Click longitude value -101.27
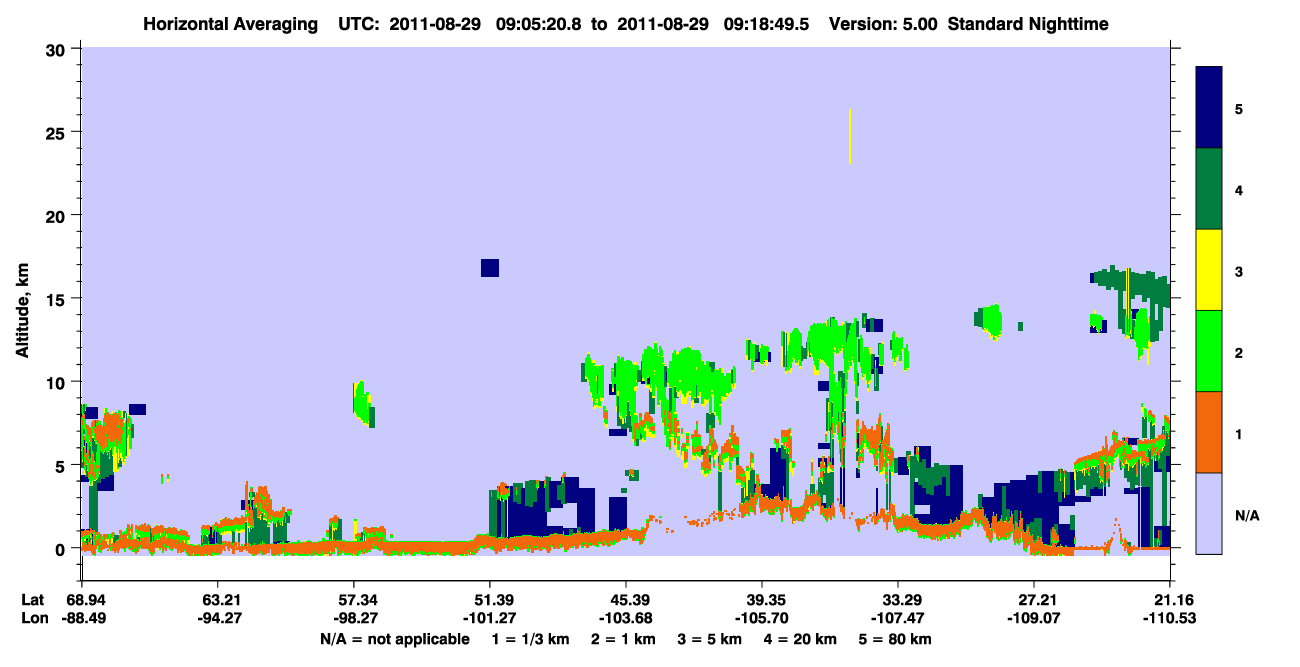1300x667 pixels. [490, 619]
